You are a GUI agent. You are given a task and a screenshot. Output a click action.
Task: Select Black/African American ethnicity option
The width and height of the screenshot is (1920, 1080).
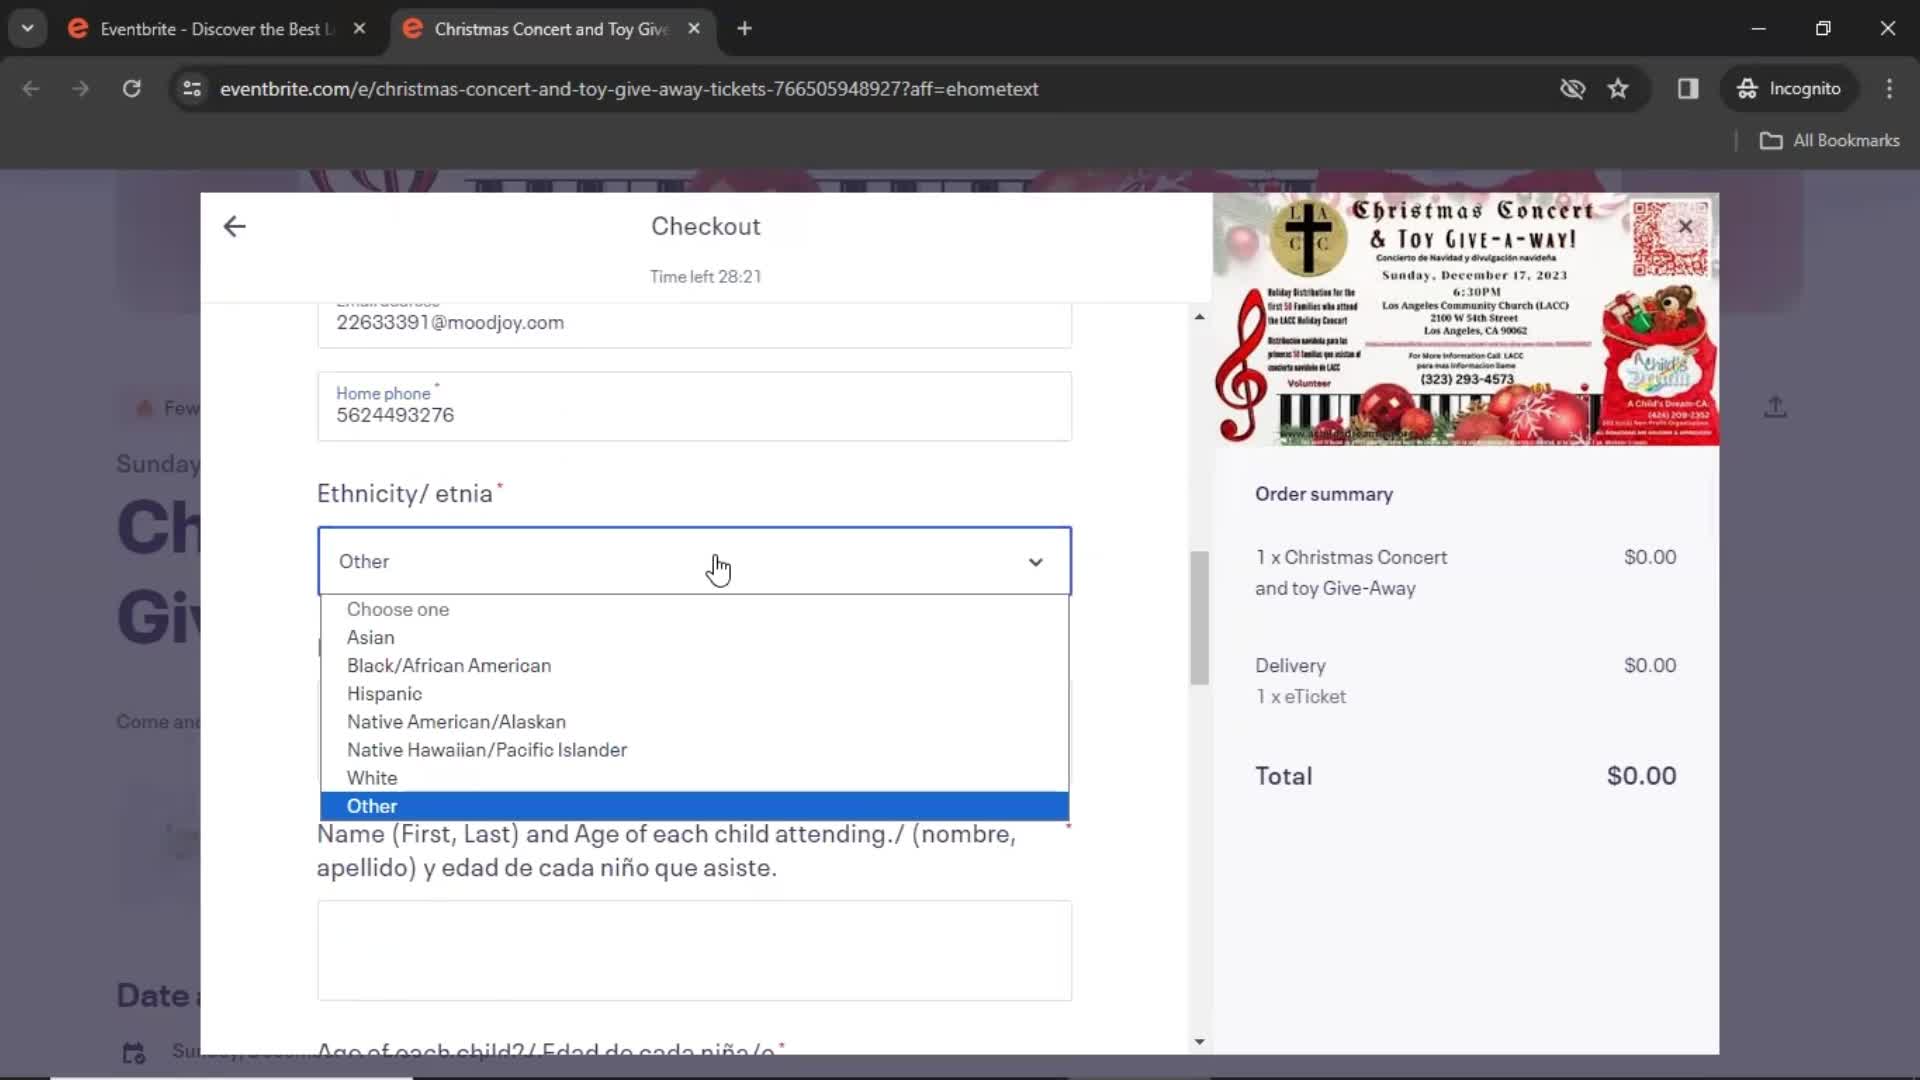(x=448, y=665)
